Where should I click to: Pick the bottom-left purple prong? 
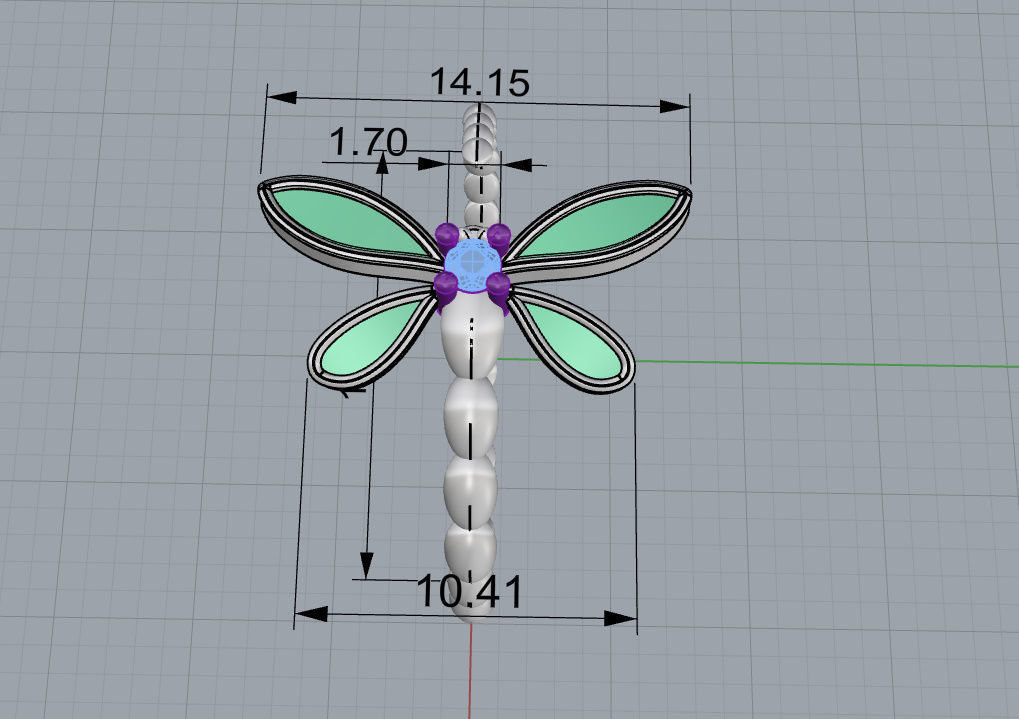[446, 286]
